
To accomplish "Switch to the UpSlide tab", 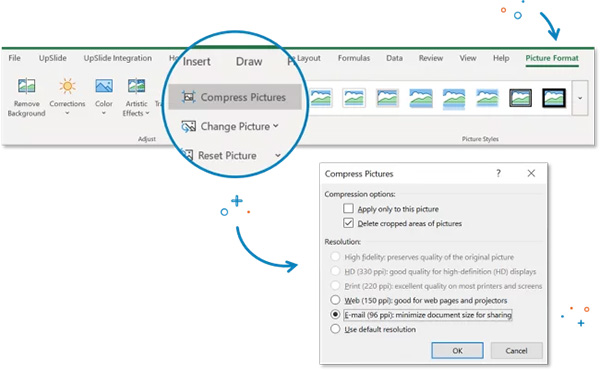I will (x=52, y=58).
